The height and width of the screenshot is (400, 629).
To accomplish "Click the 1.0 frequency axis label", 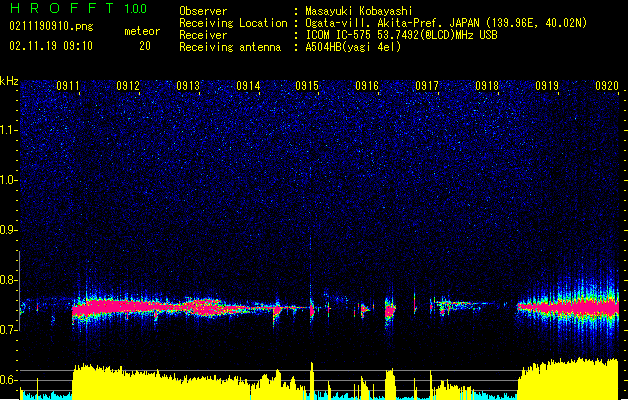I will coord(9,180).
